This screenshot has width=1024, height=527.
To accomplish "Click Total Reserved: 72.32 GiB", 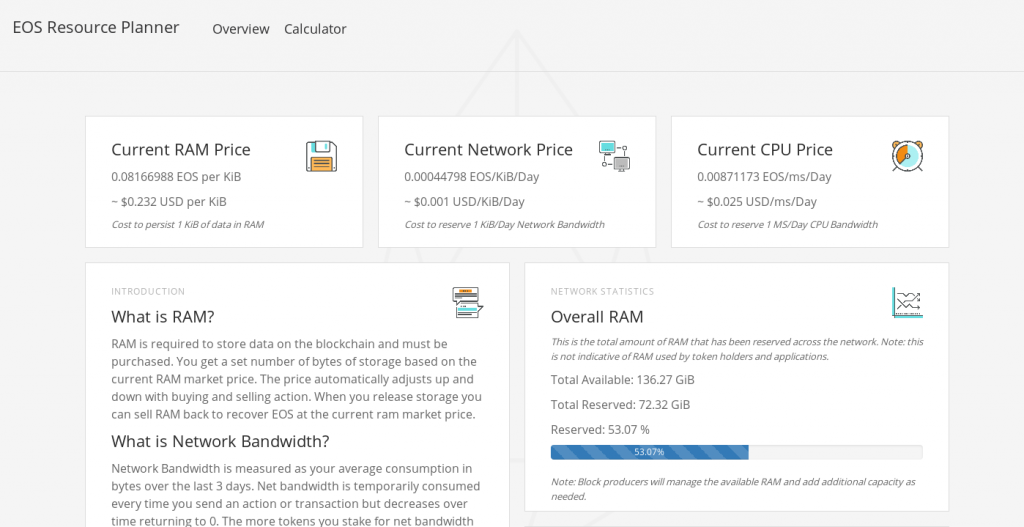I will click(x=620, y=405).
